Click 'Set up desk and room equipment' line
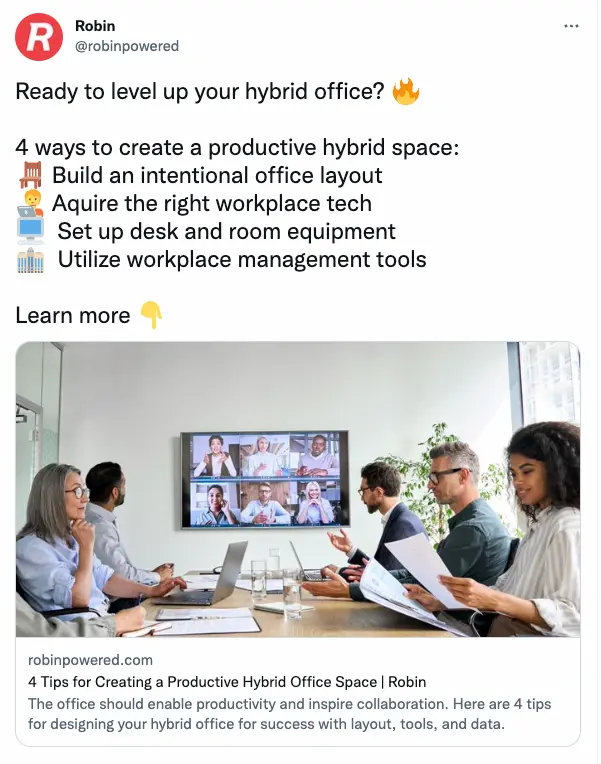The height and width of the screenshot is (764, 601). pos(227,231)
